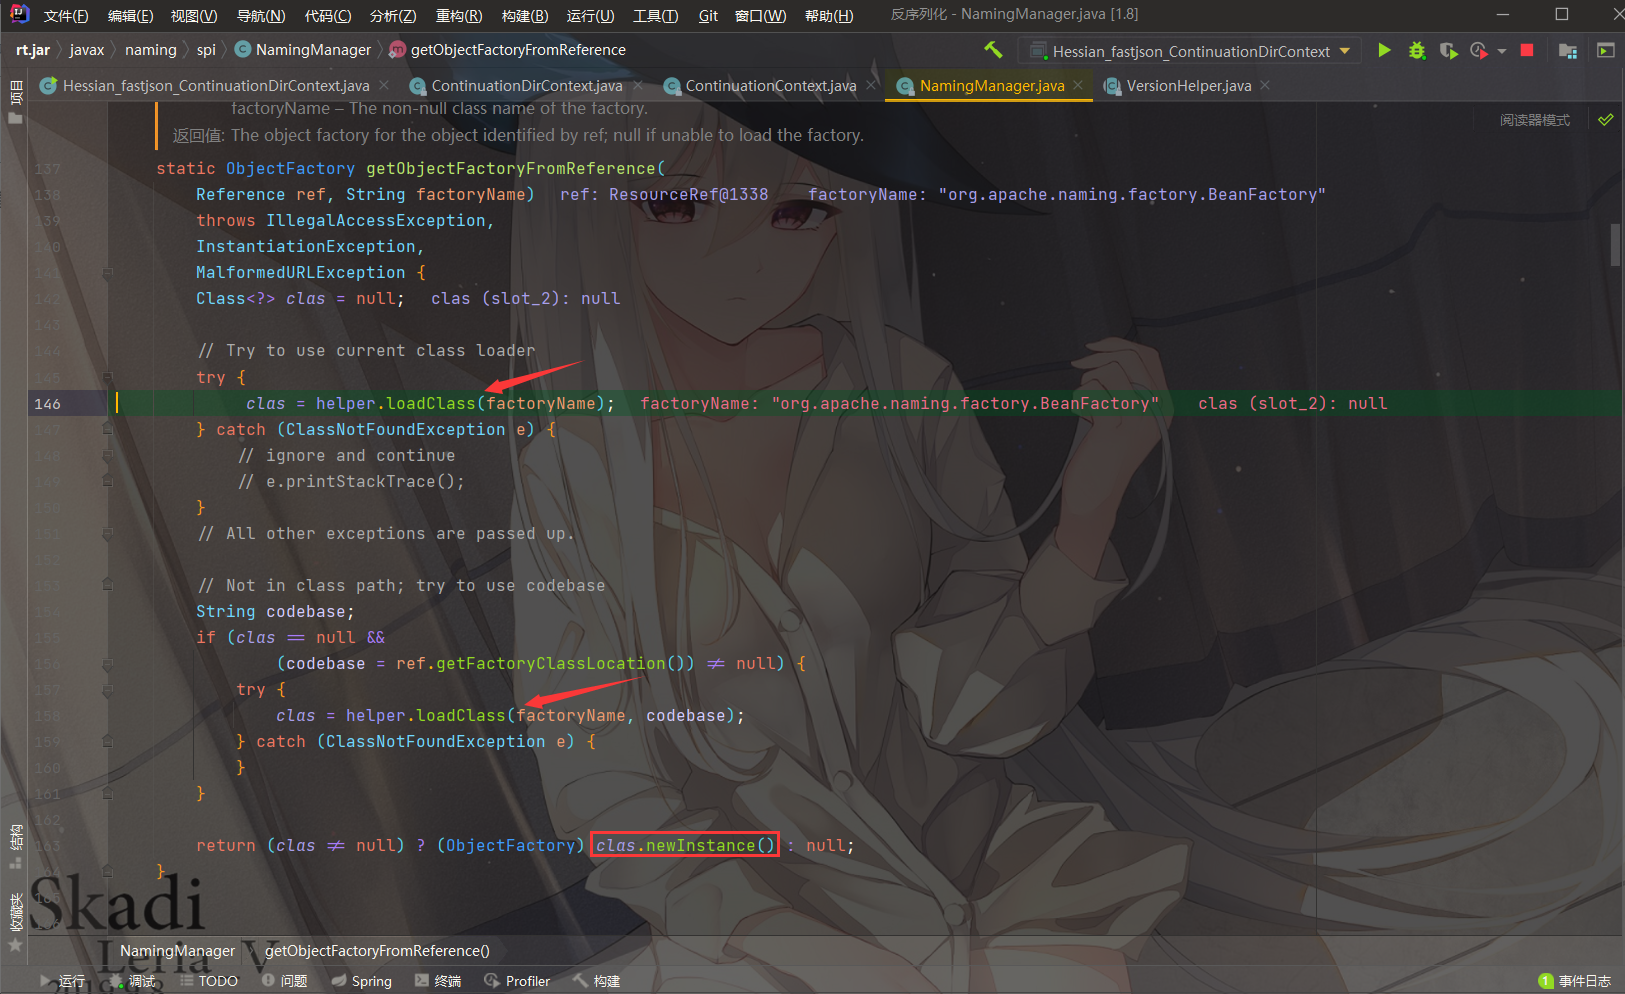
Task: Switch to Hessian_fastjson_ContinuationDirContext.java tab
Action: click(216, 86)
